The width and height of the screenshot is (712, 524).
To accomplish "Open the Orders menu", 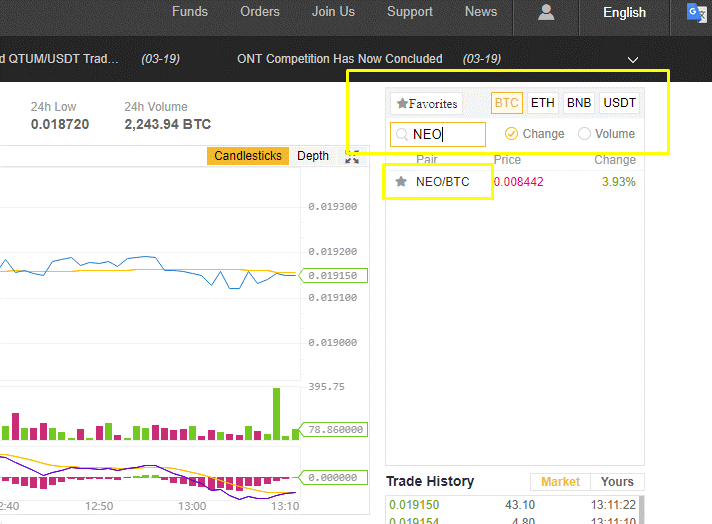I will click(x=260, y=11).
